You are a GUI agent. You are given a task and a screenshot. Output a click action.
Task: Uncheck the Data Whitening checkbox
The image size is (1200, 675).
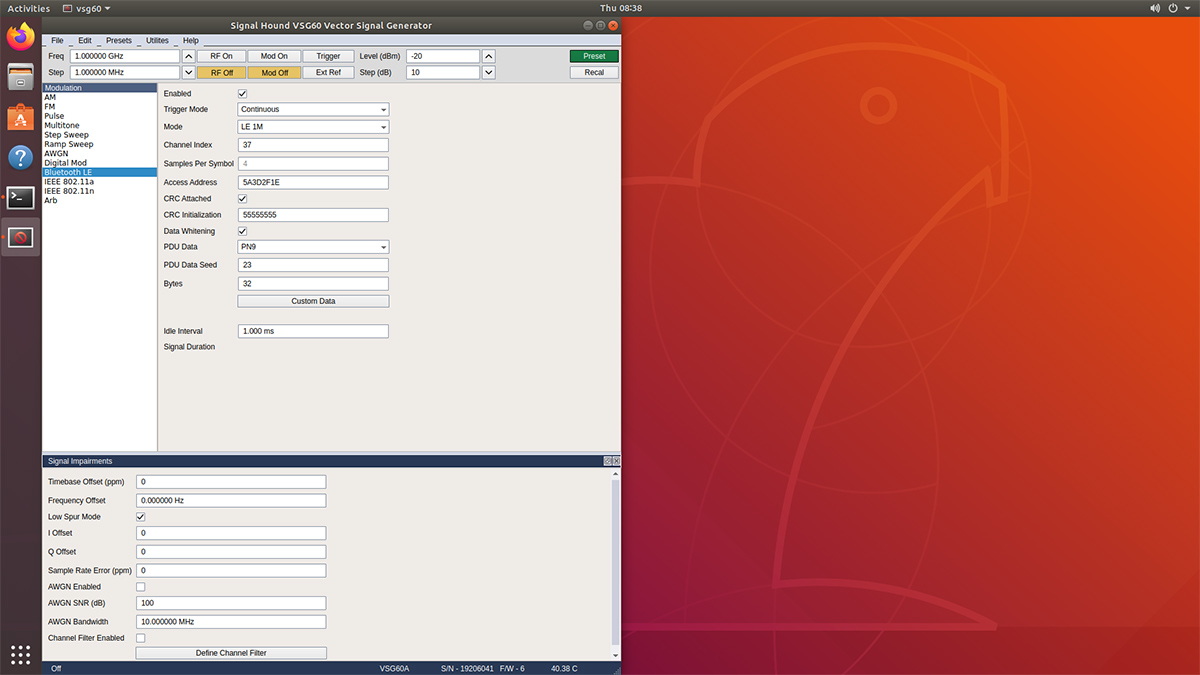pyautogui.click(x=241, y=231)
